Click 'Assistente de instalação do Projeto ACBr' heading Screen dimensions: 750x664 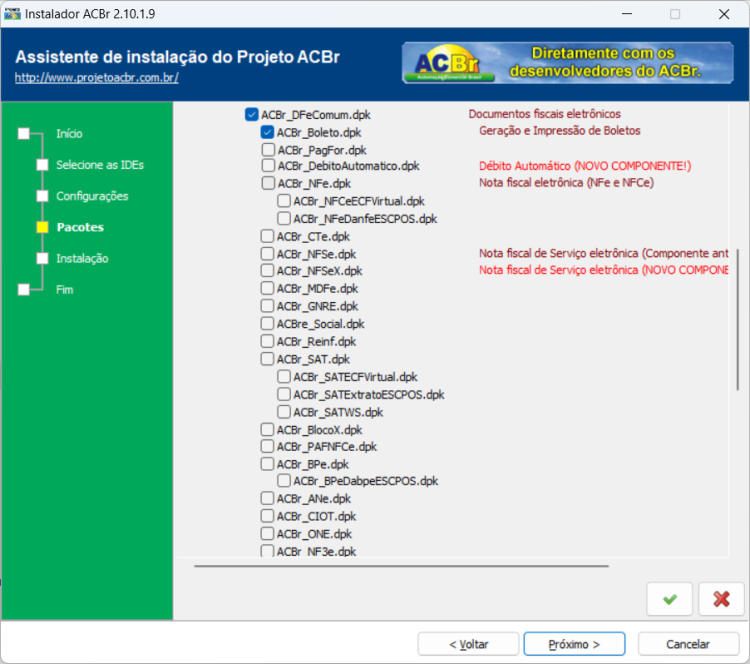tap(177, 57)
